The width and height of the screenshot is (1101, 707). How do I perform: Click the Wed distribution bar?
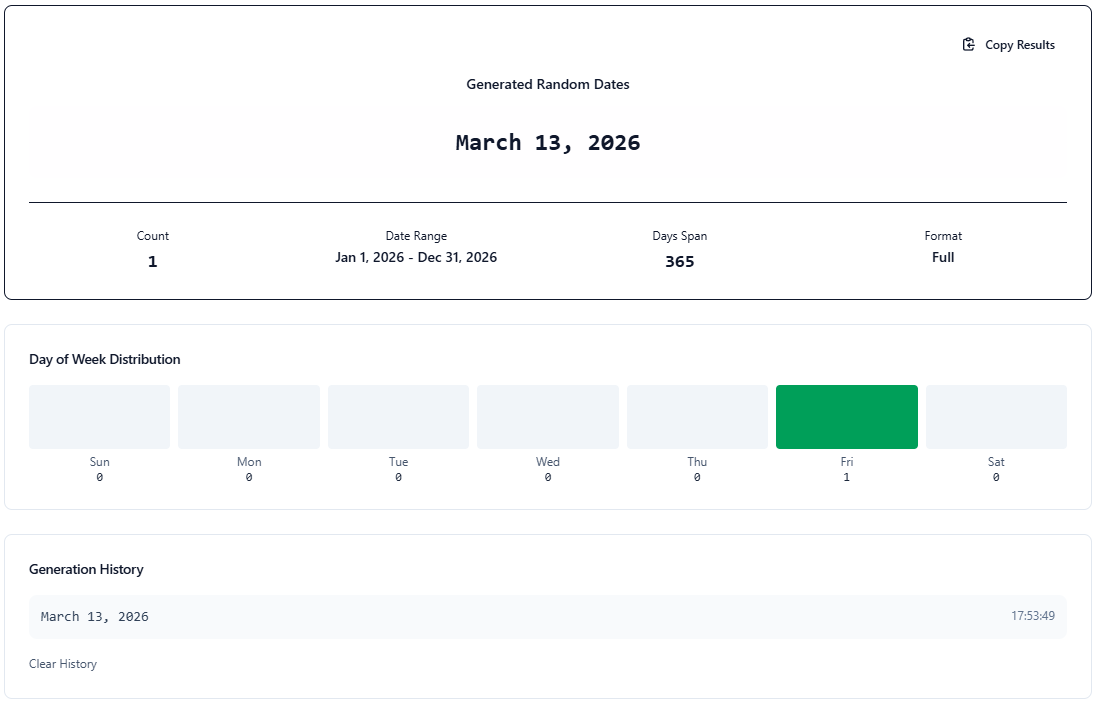click(547, 416)
